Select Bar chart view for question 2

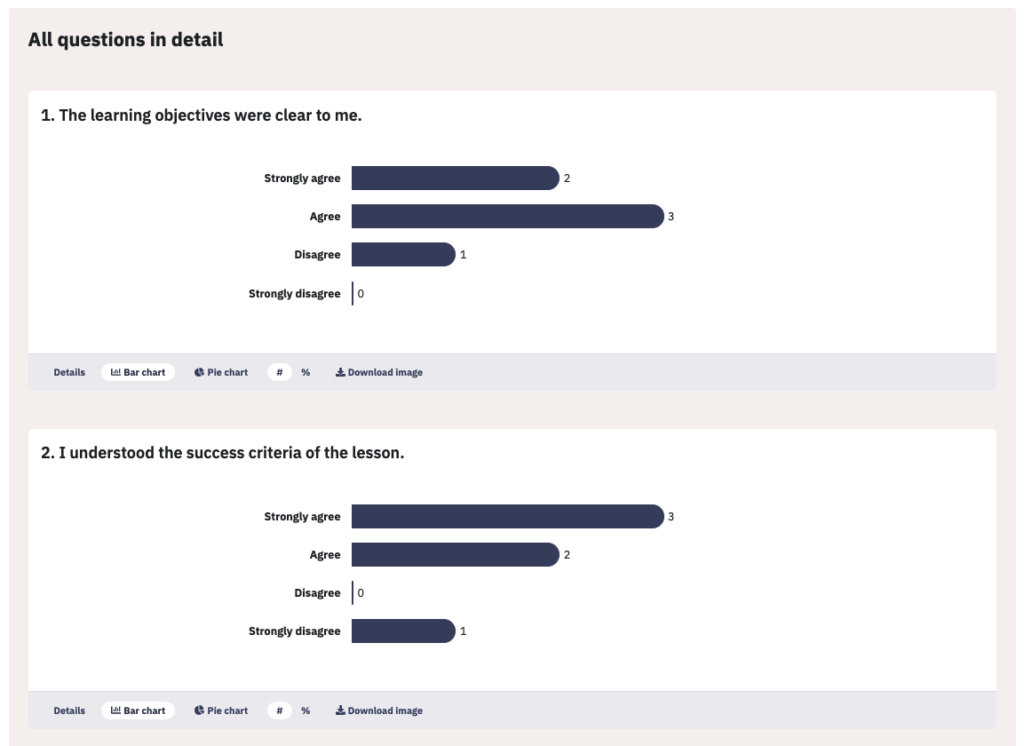click(x=138, y=711)
